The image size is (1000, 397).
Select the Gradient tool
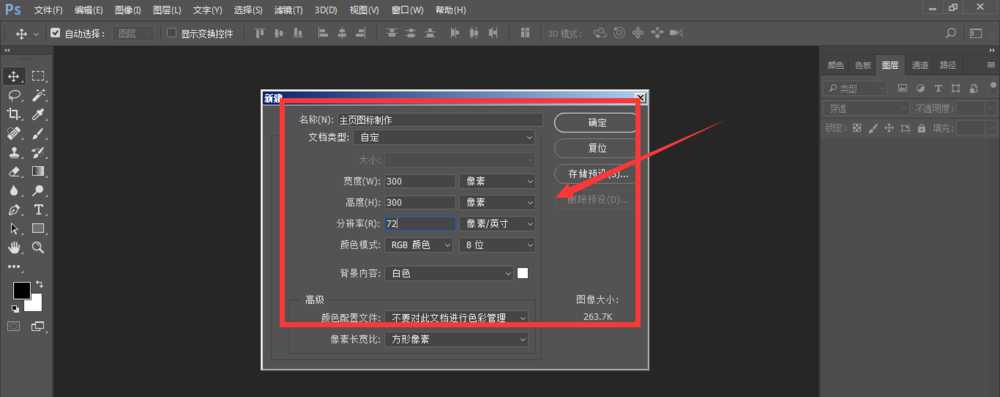38,172
